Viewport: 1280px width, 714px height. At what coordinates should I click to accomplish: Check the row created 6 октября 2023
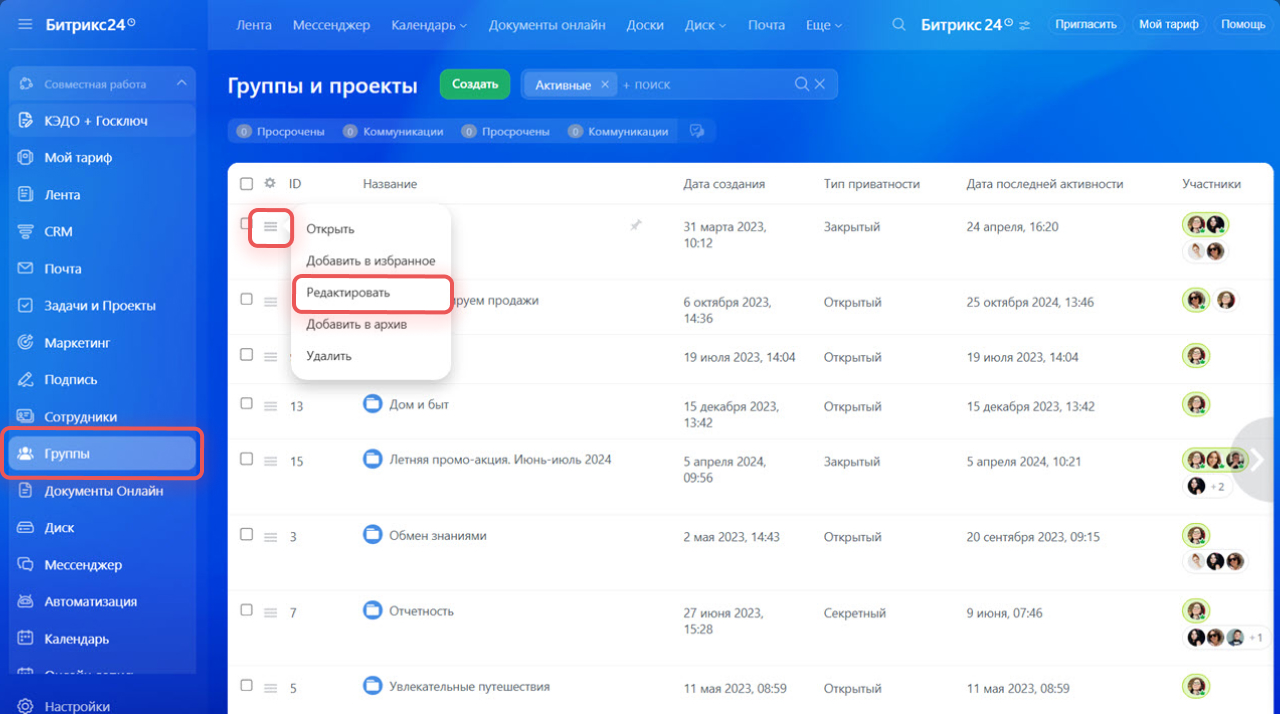247,299
